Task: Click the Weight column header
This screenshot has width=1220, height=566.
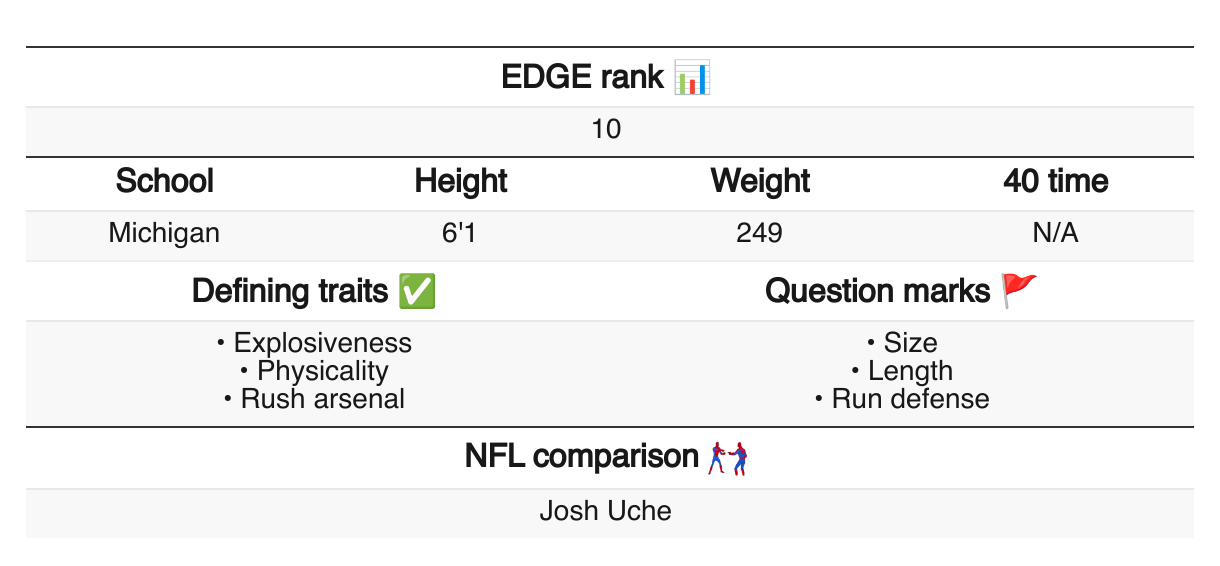Action: coord(760,181)
